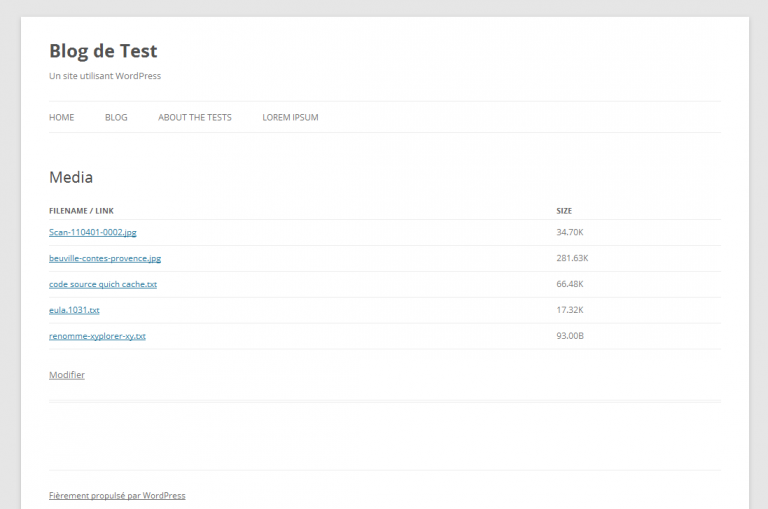Click the 93.00B size value
This screenshot has width=768, height=509.
(570, 336)
